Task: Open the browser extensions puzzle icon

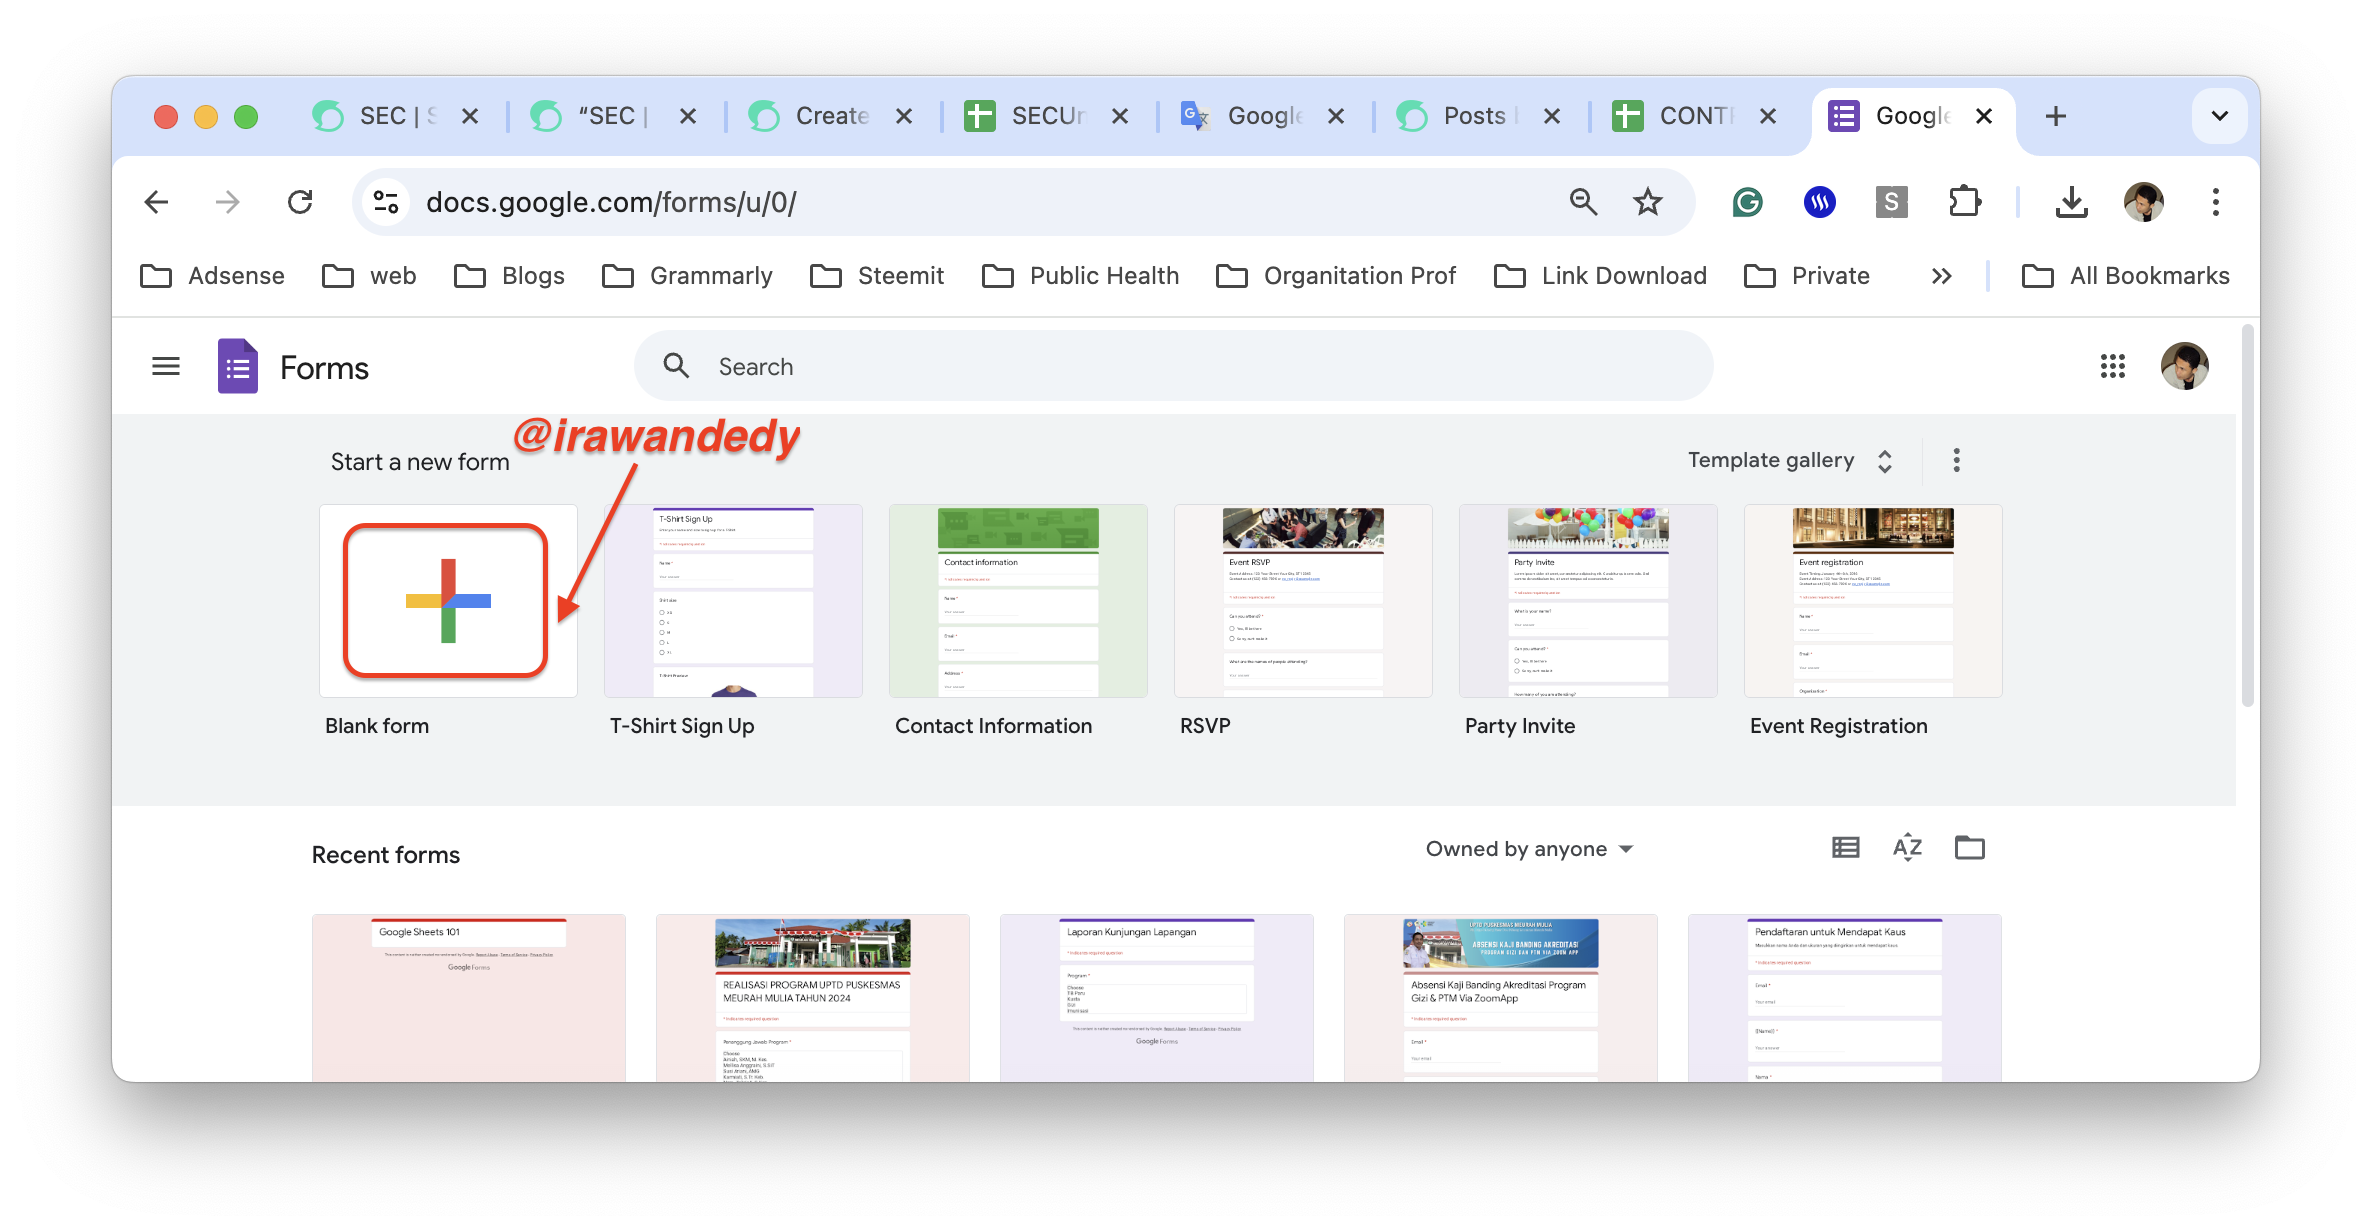Action: [1964, 202]
